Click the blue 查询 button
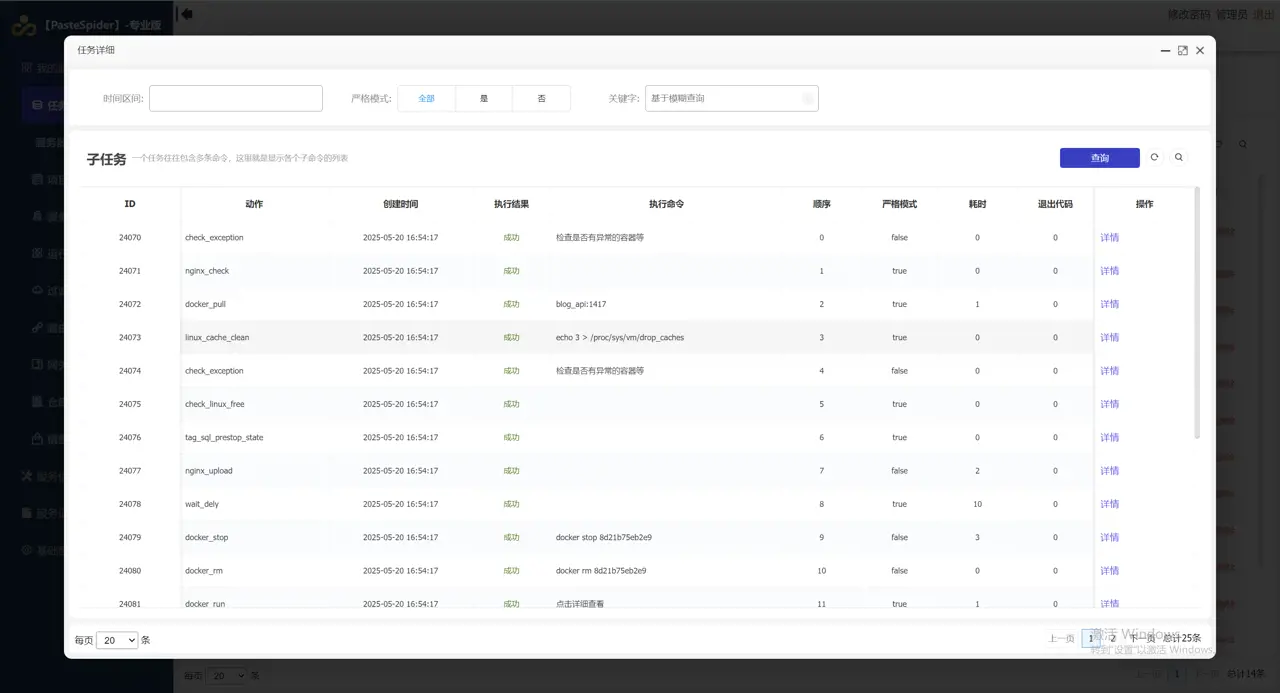This screenshot has width=1280, height=693. (x=1100, y=158)
